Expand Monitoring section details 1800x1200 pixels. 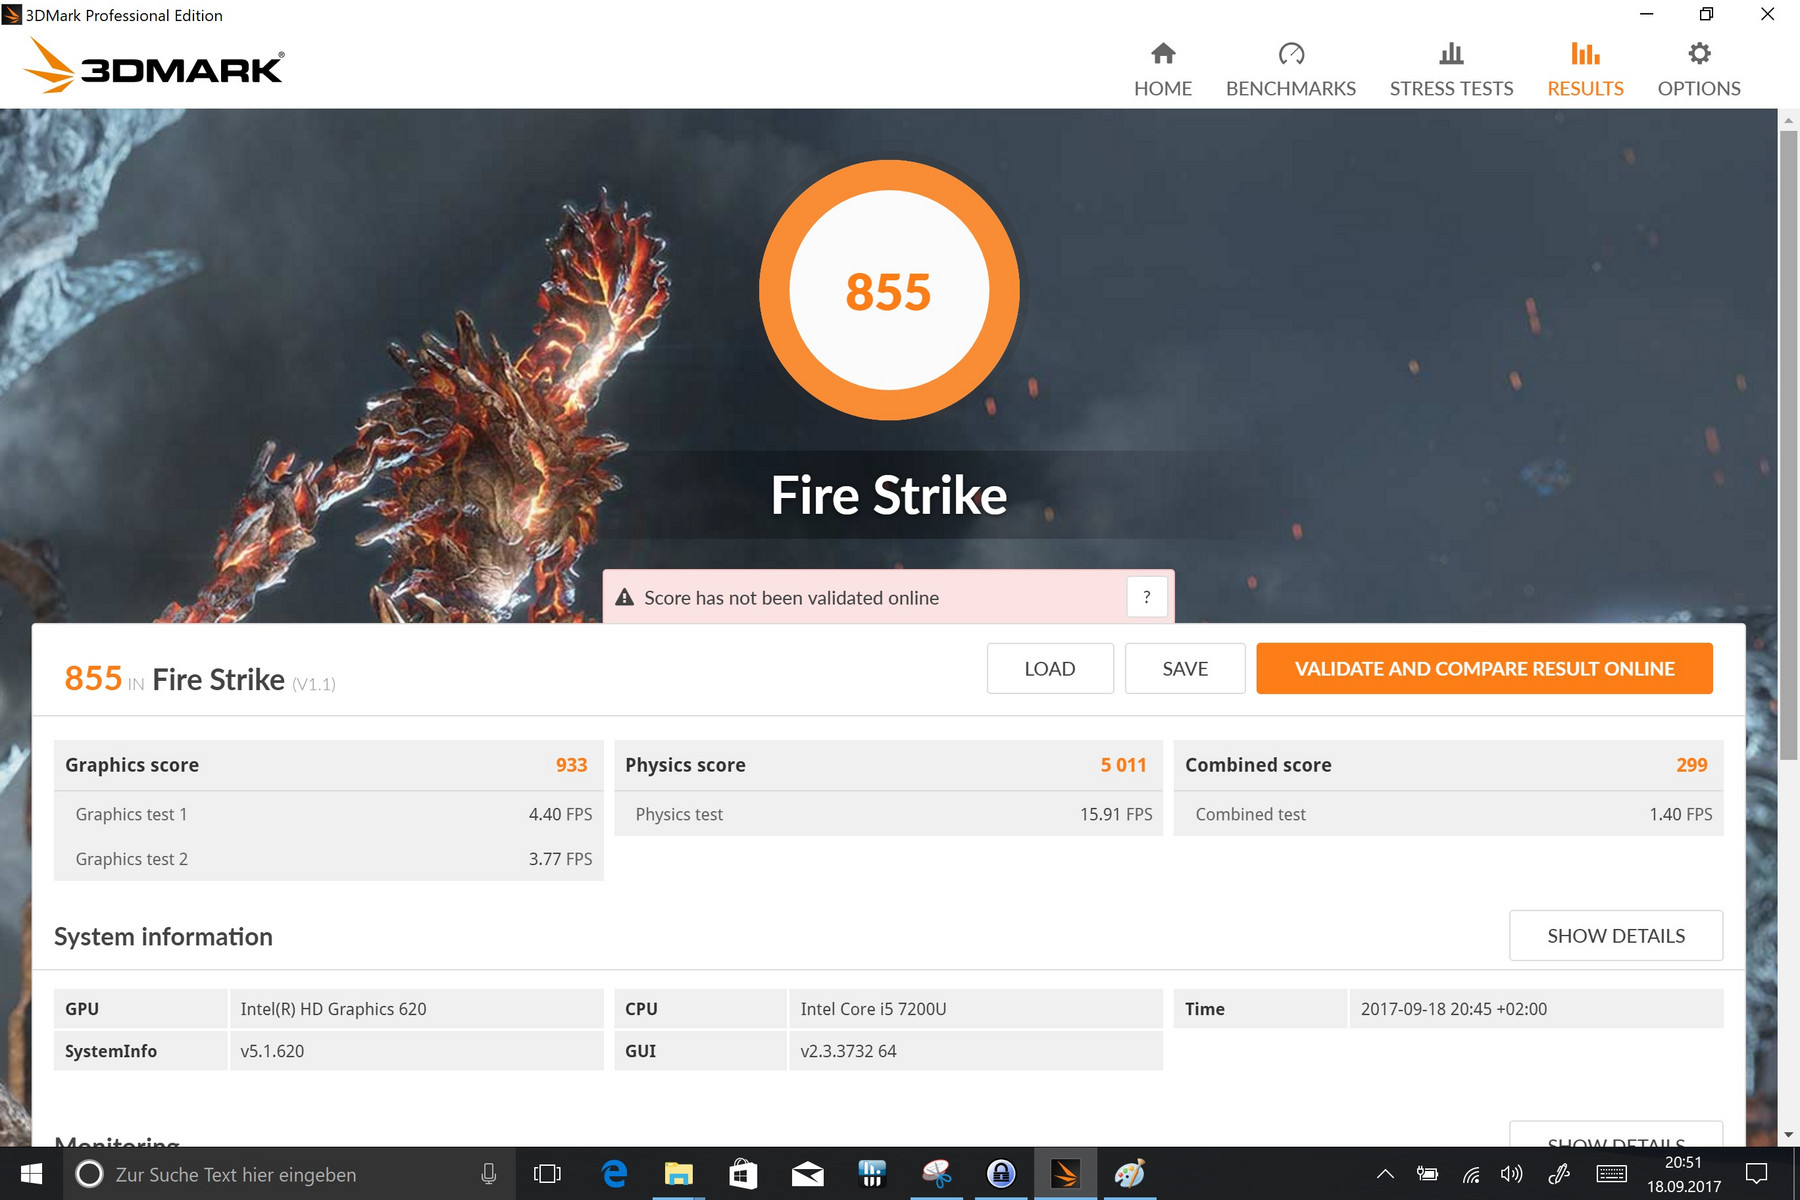coord(1615,1137)
